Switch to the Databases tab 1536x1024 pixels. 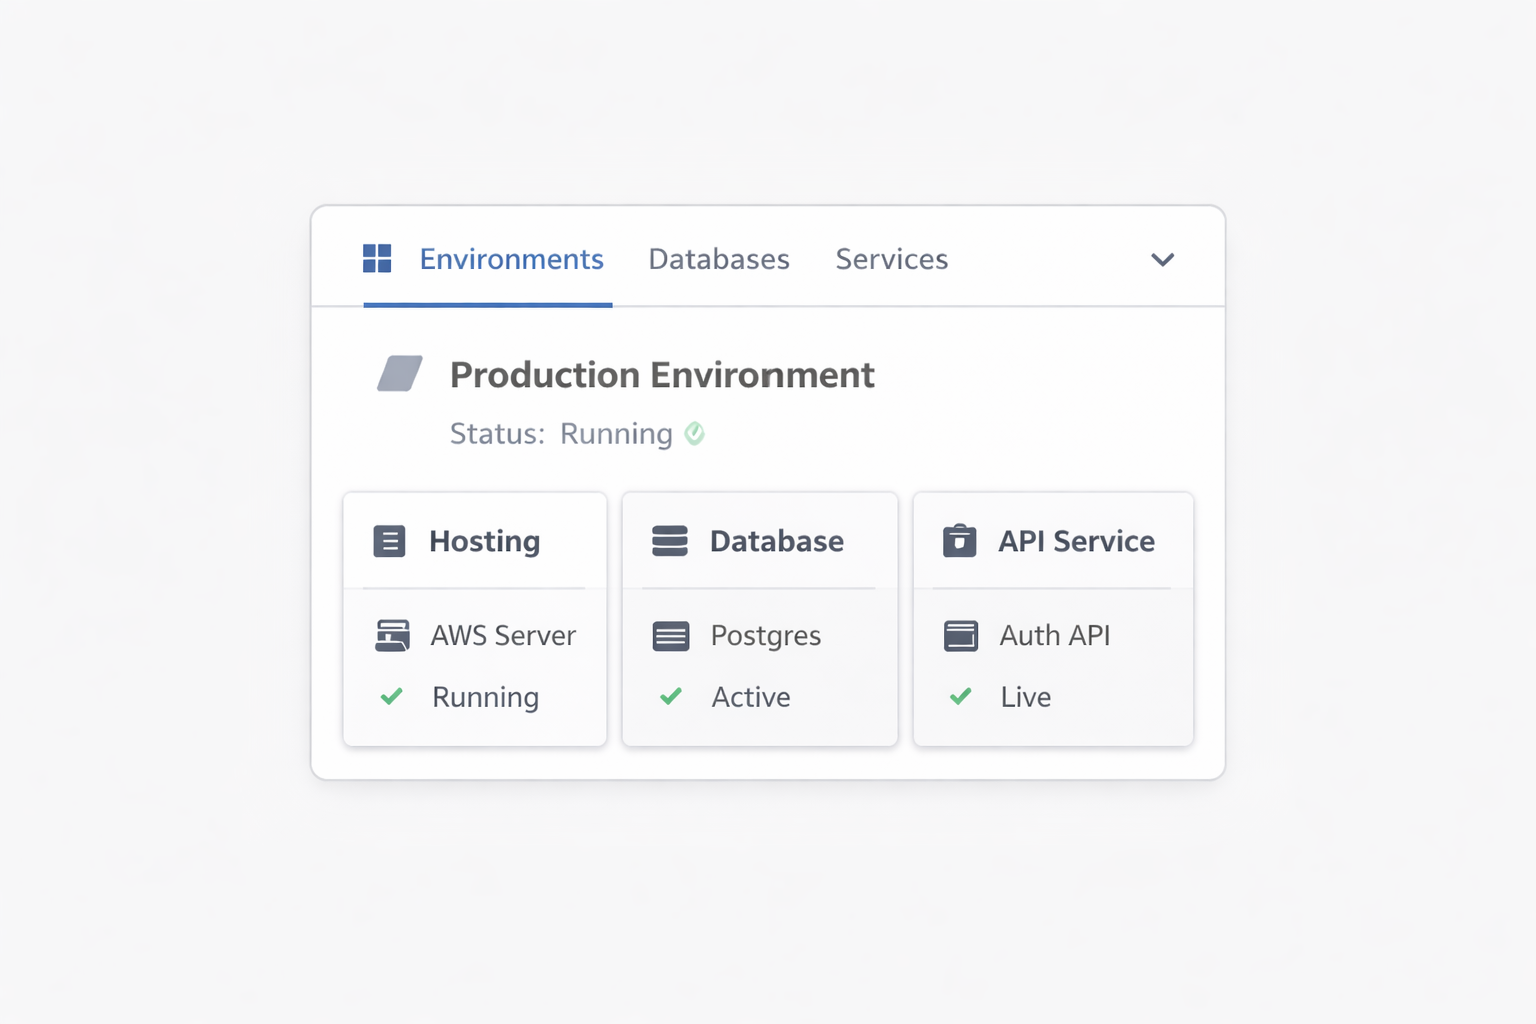coord(719,259)
